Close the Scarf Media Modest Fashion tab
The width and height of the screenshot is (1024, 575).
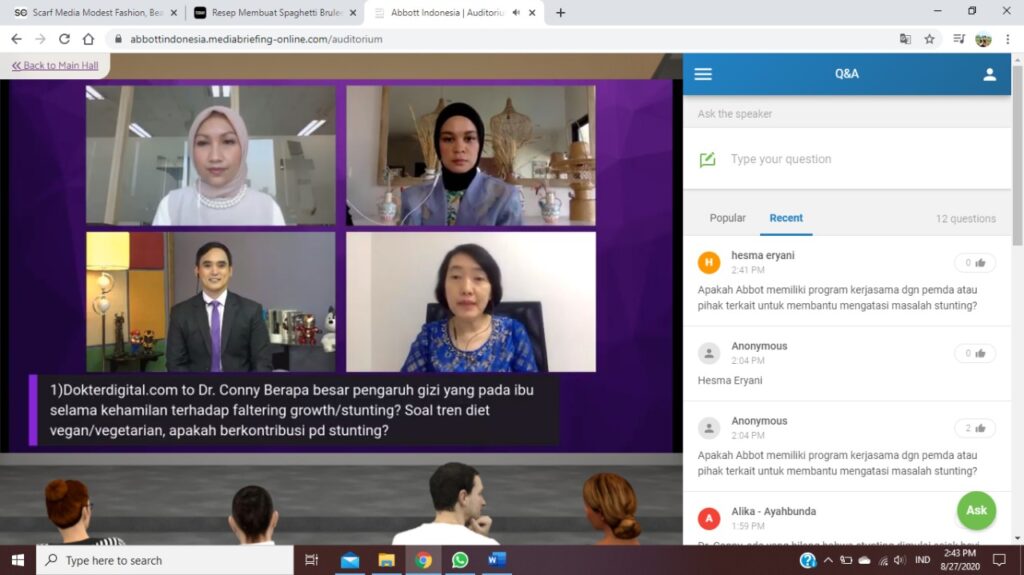pos(174,12)
